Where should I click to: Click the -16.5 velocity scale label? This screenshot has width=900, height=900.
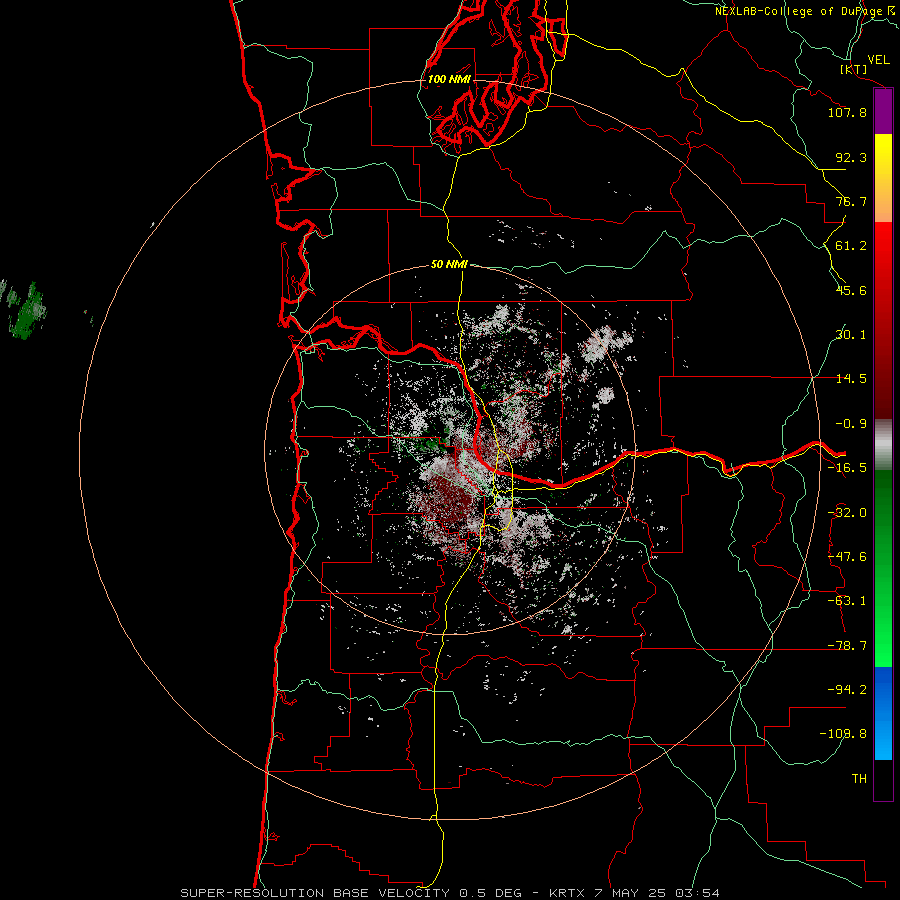tap(847, 468)
